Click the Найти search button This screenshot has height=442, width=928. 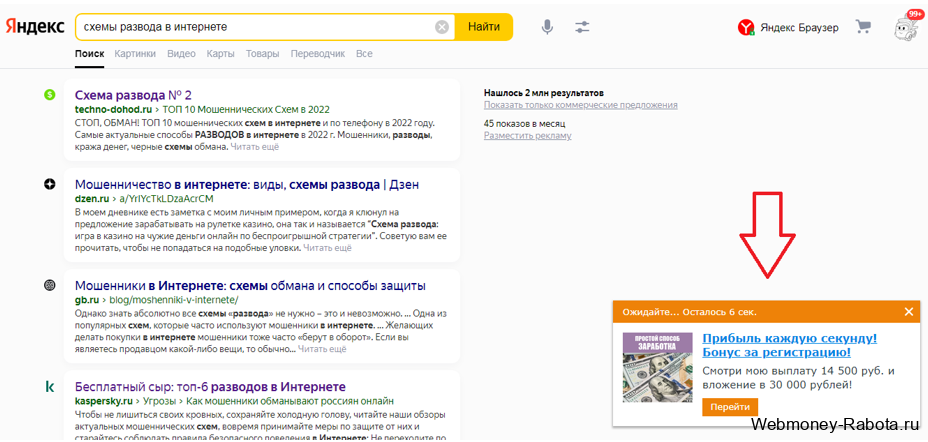(484, 27)
